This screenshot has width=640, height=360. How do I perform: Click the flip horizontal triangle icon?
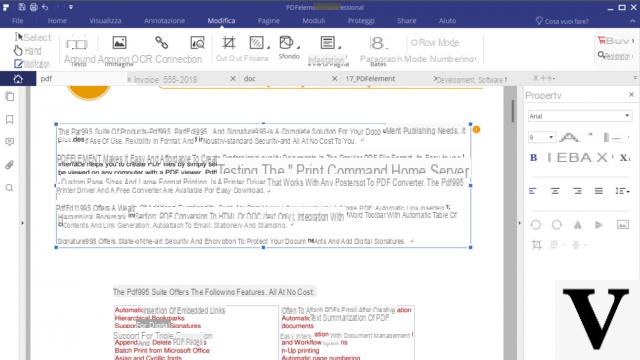click(578, 224)
